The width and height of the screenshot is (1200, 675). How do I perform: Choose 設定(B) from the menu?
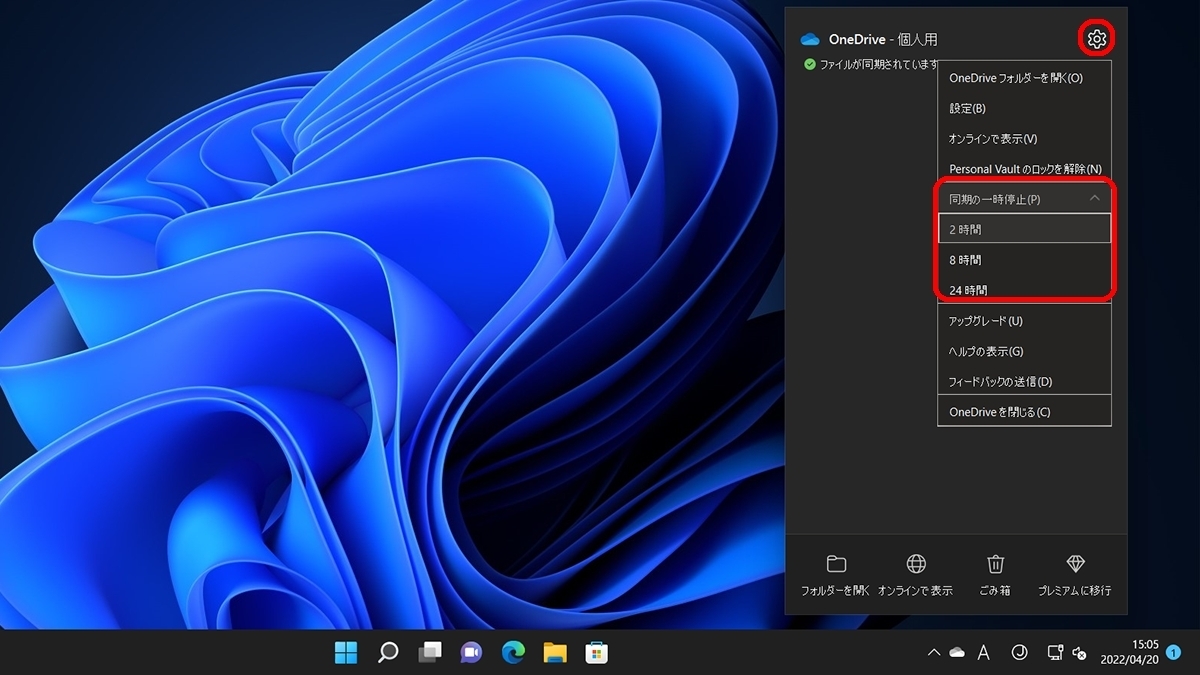tap(1024, 108)
